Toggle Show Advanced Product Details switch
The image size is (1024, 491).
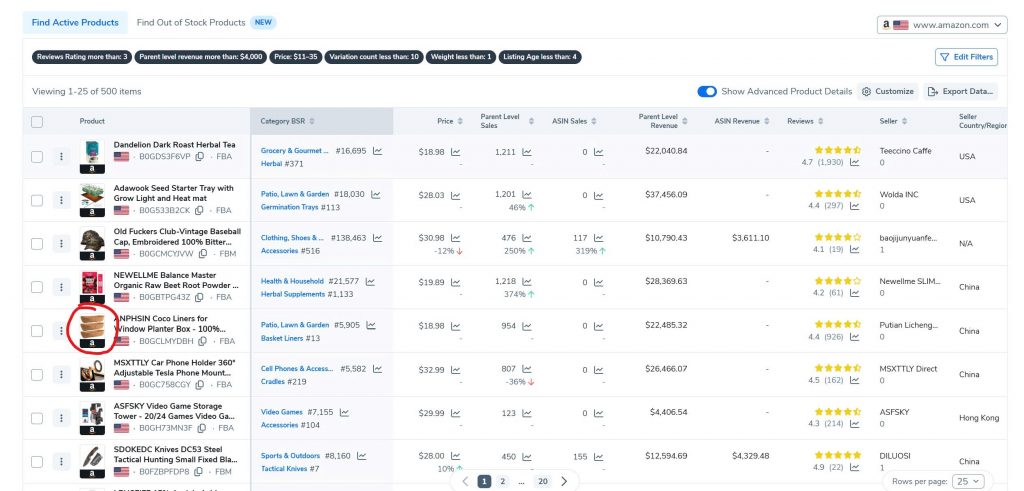[707, 91]
